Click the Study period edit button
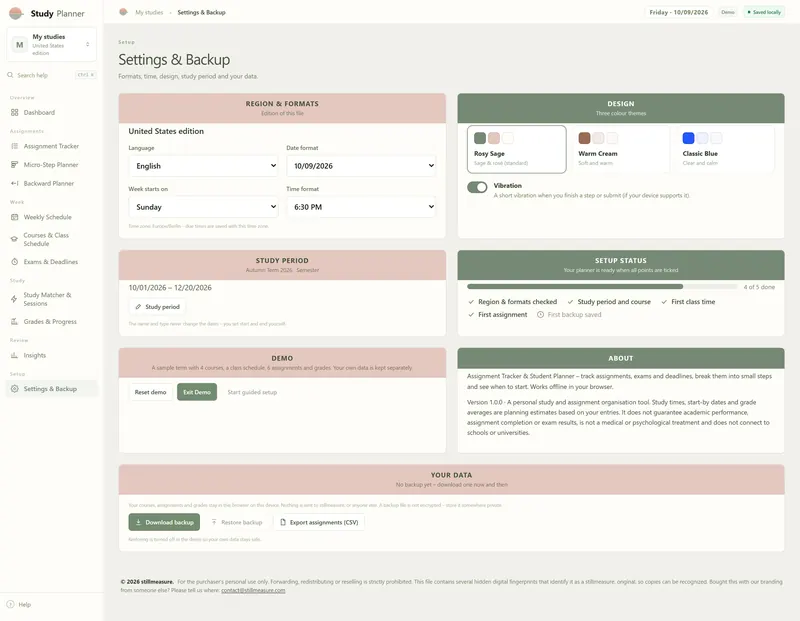The image size is (800, 621). point(157,307)
